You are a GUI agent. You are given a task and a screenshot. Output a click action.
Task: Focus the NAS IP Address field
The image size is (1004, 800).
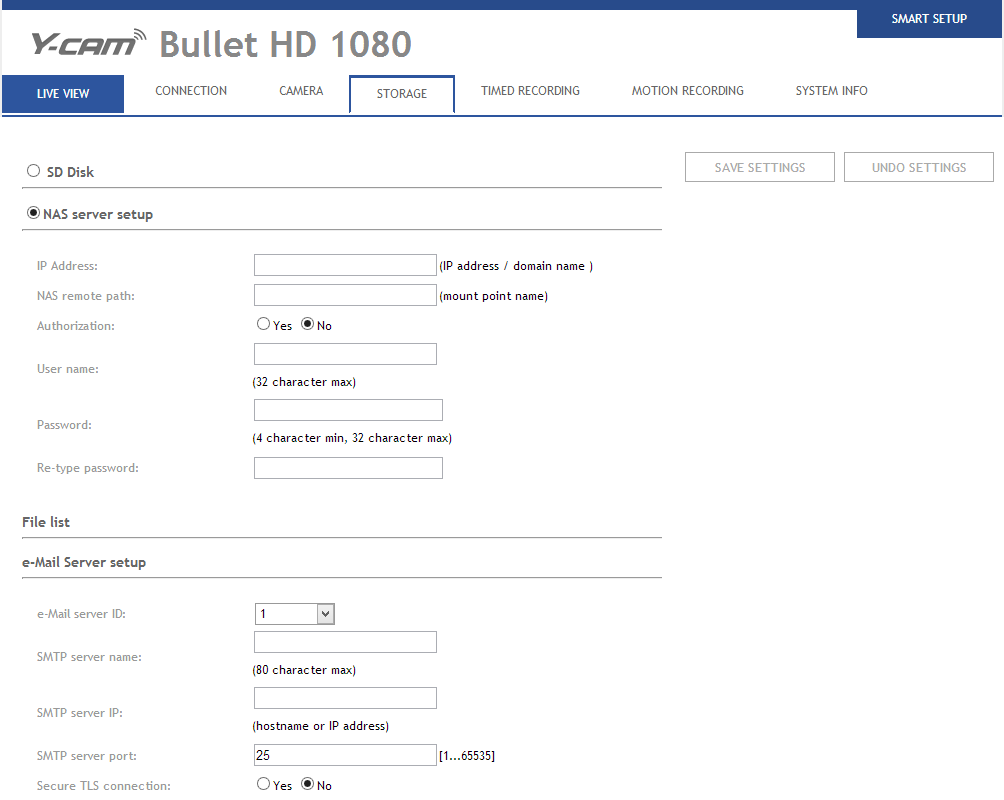tap(345, 265)
